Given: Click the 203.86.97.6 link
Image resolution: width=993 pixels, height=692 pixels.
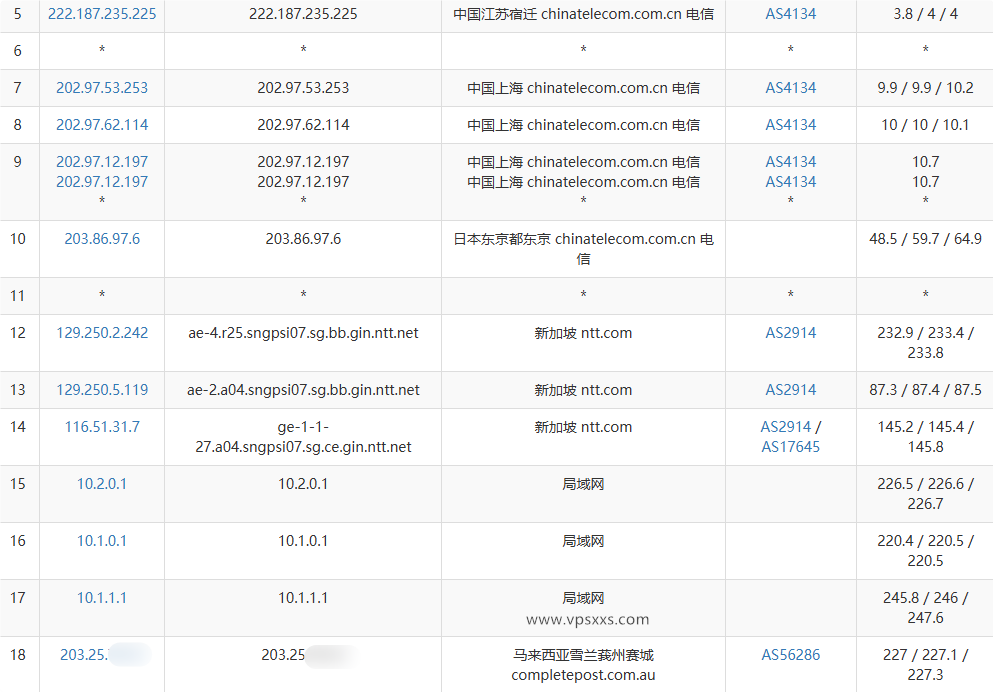Looking at the screenshot, I should (100, 237).
